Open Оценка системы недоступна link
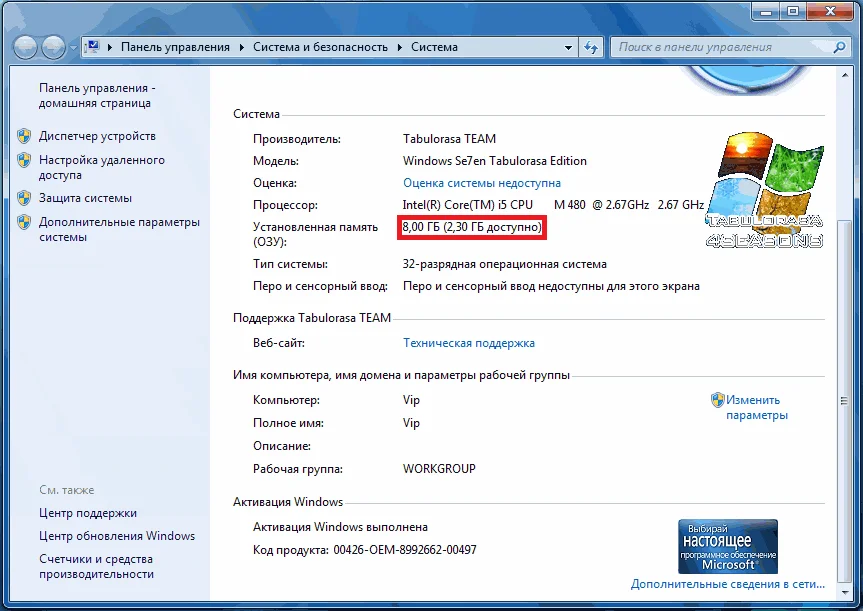Image resolution: width=863 pixels, height=611 pixels. [x=482, y=183]
